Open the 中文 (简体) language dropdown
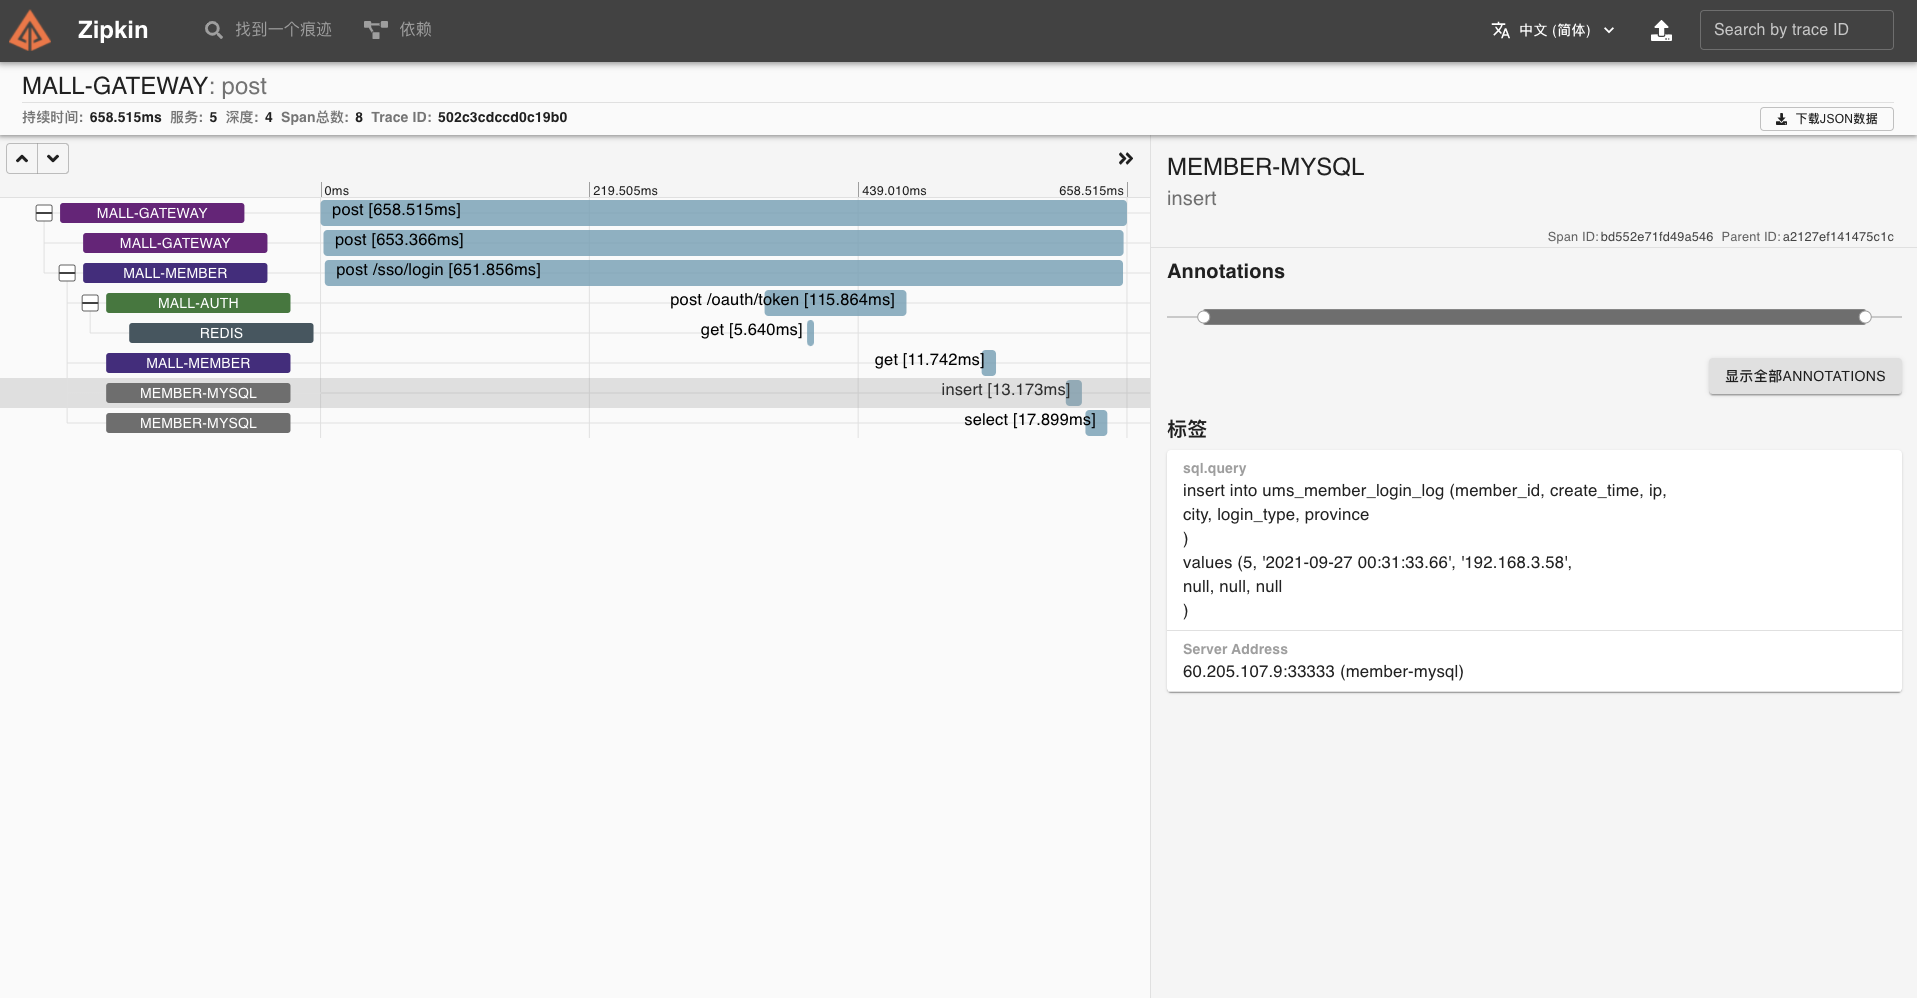The image size is (1917, 998). [x=1553, y=30]
